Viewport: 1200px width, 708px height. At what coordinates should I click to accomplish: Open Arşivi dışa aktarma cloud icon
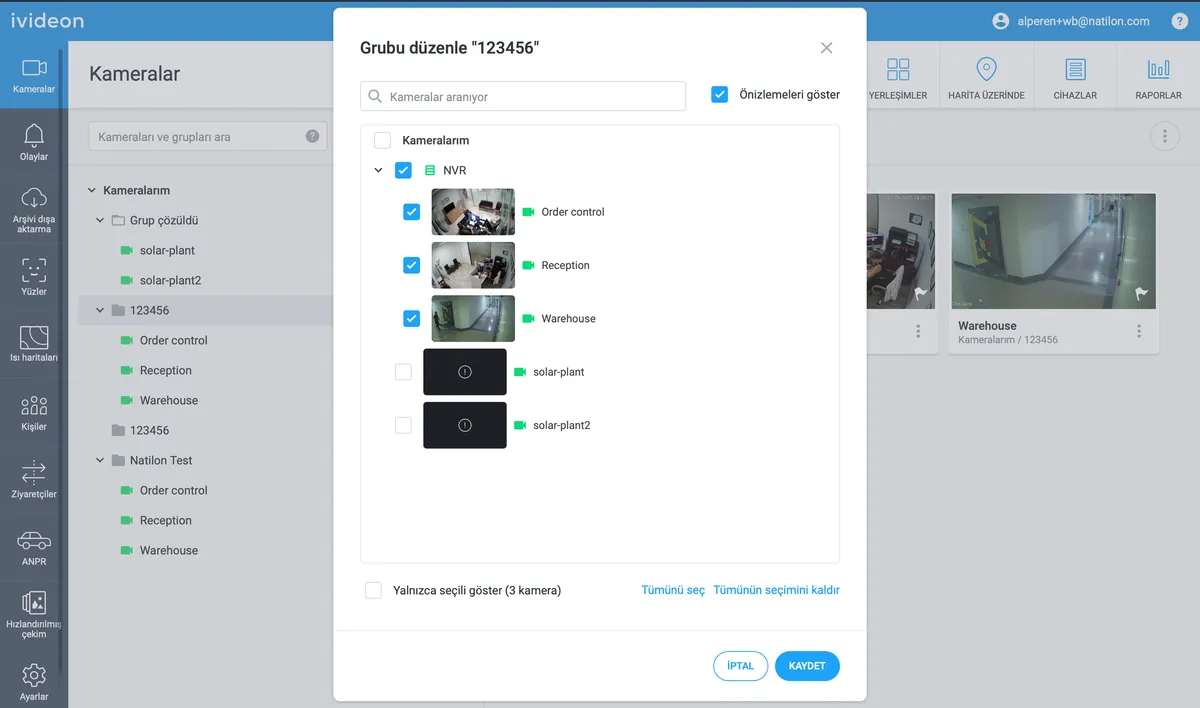34,197
